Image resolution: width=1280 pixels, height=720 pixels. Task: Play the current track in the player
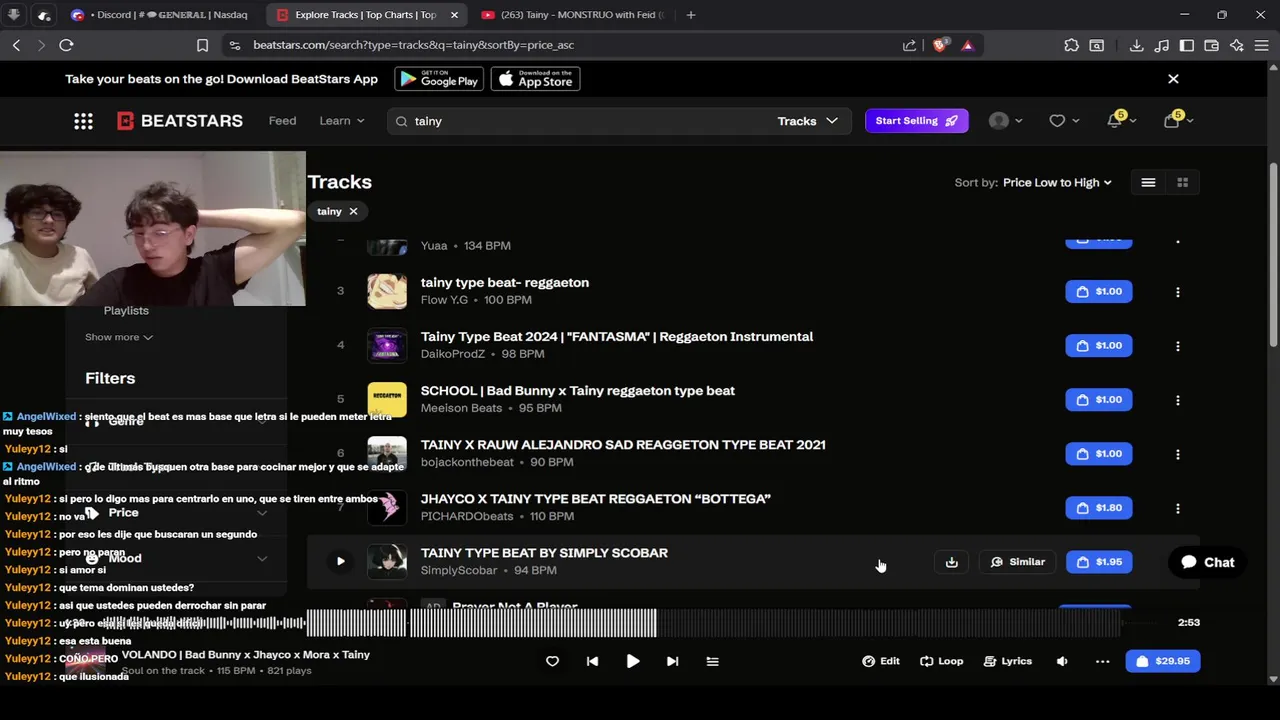coord(633,661)
